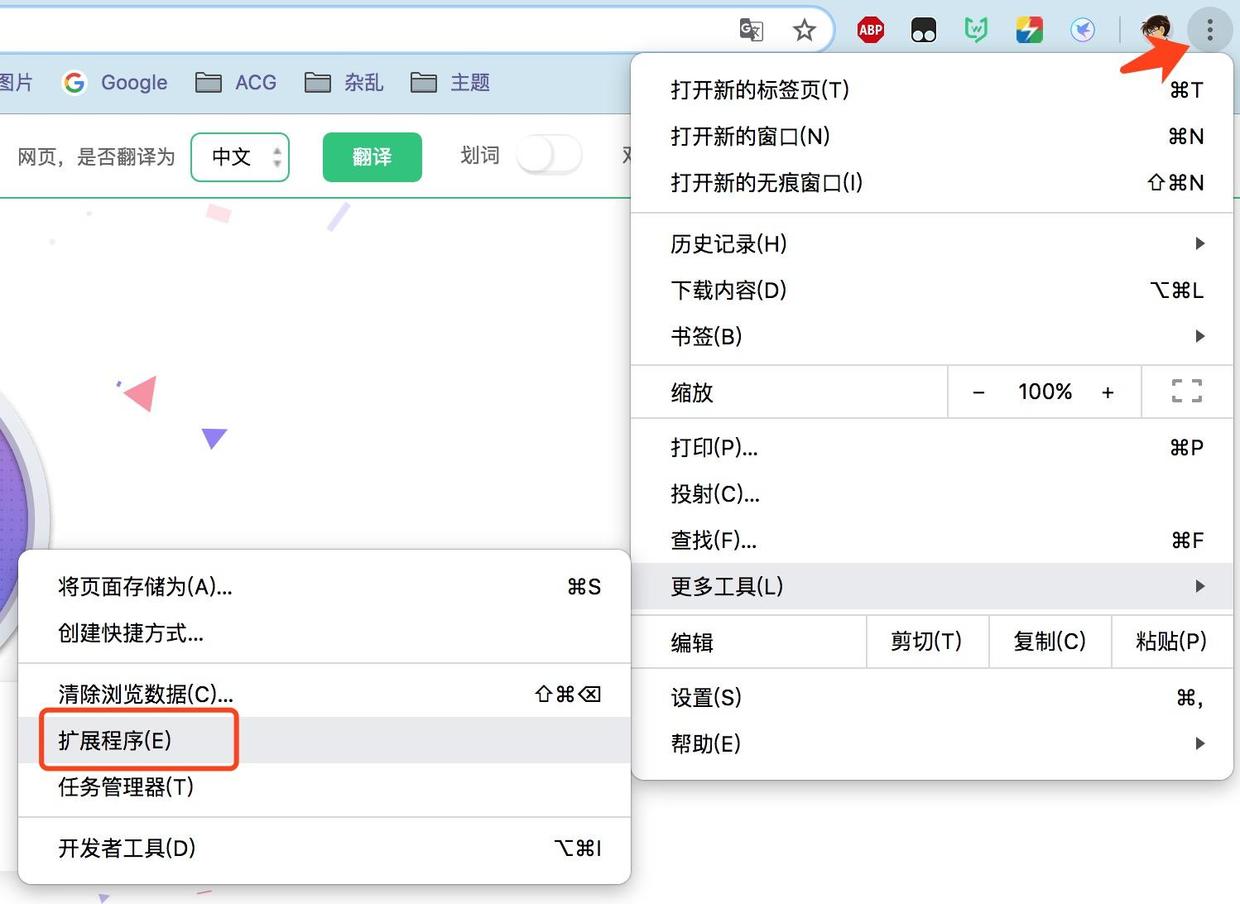Click the translate page icon in address bar
1240x904 pixels.
tap(751, 31)
